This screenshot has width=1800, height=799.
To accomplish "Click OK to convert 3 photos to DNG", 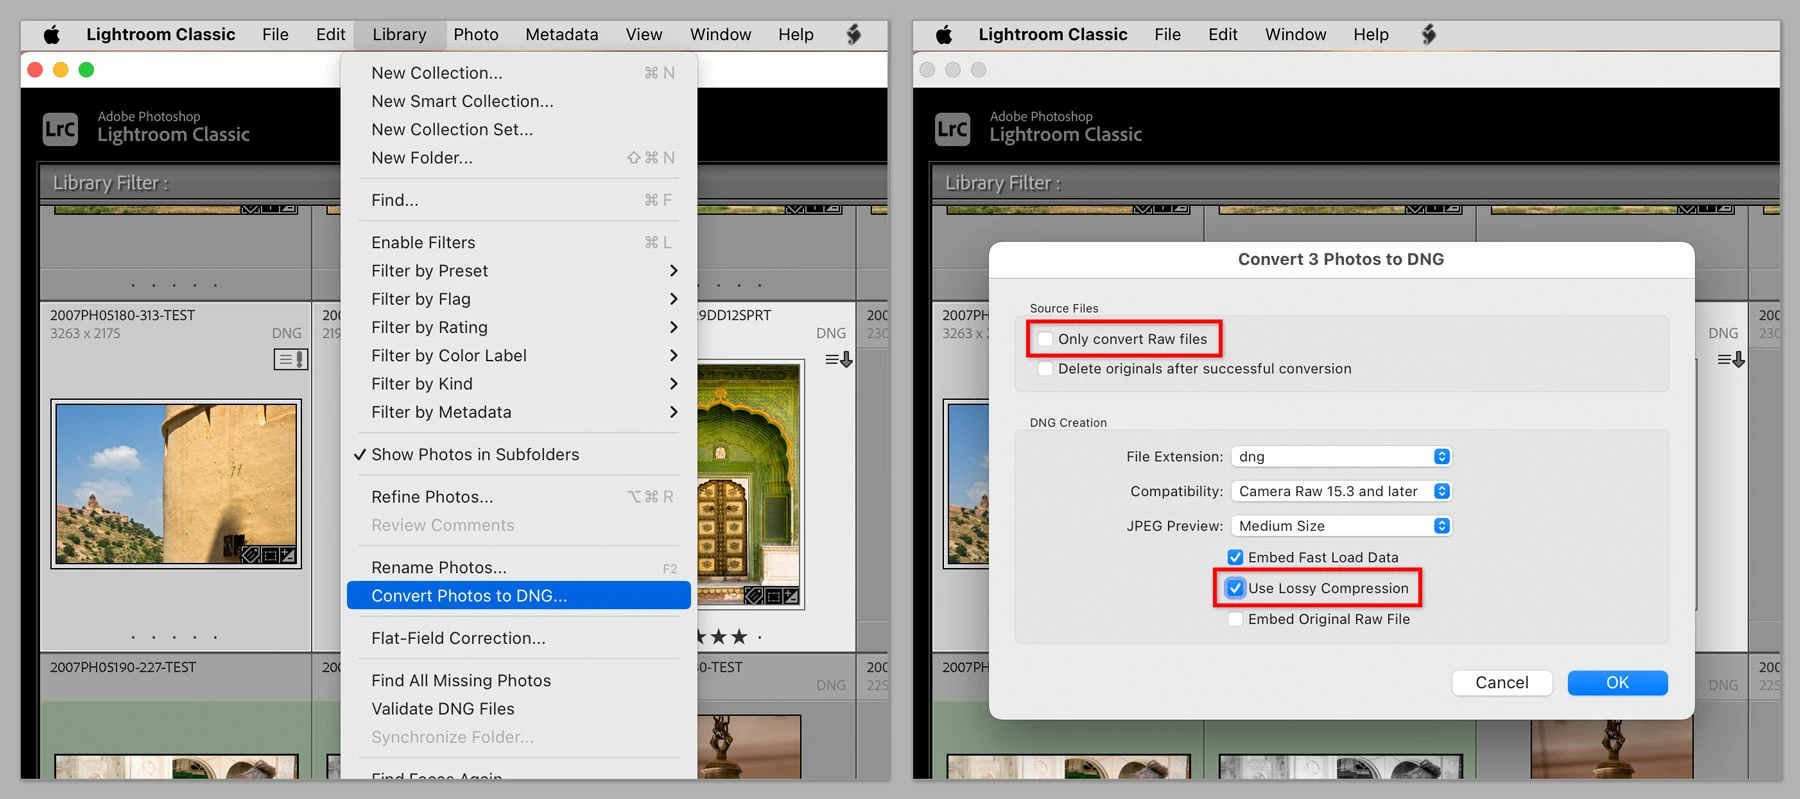I will point(1617,683).
